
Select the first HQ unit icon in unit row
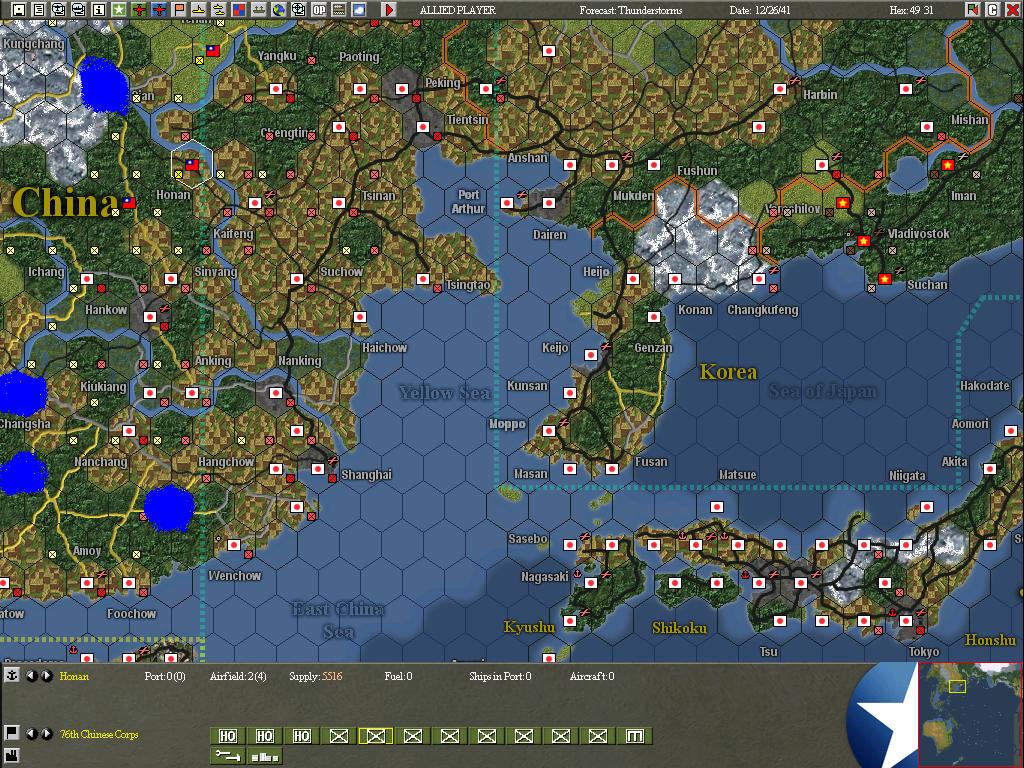[227, 736]
